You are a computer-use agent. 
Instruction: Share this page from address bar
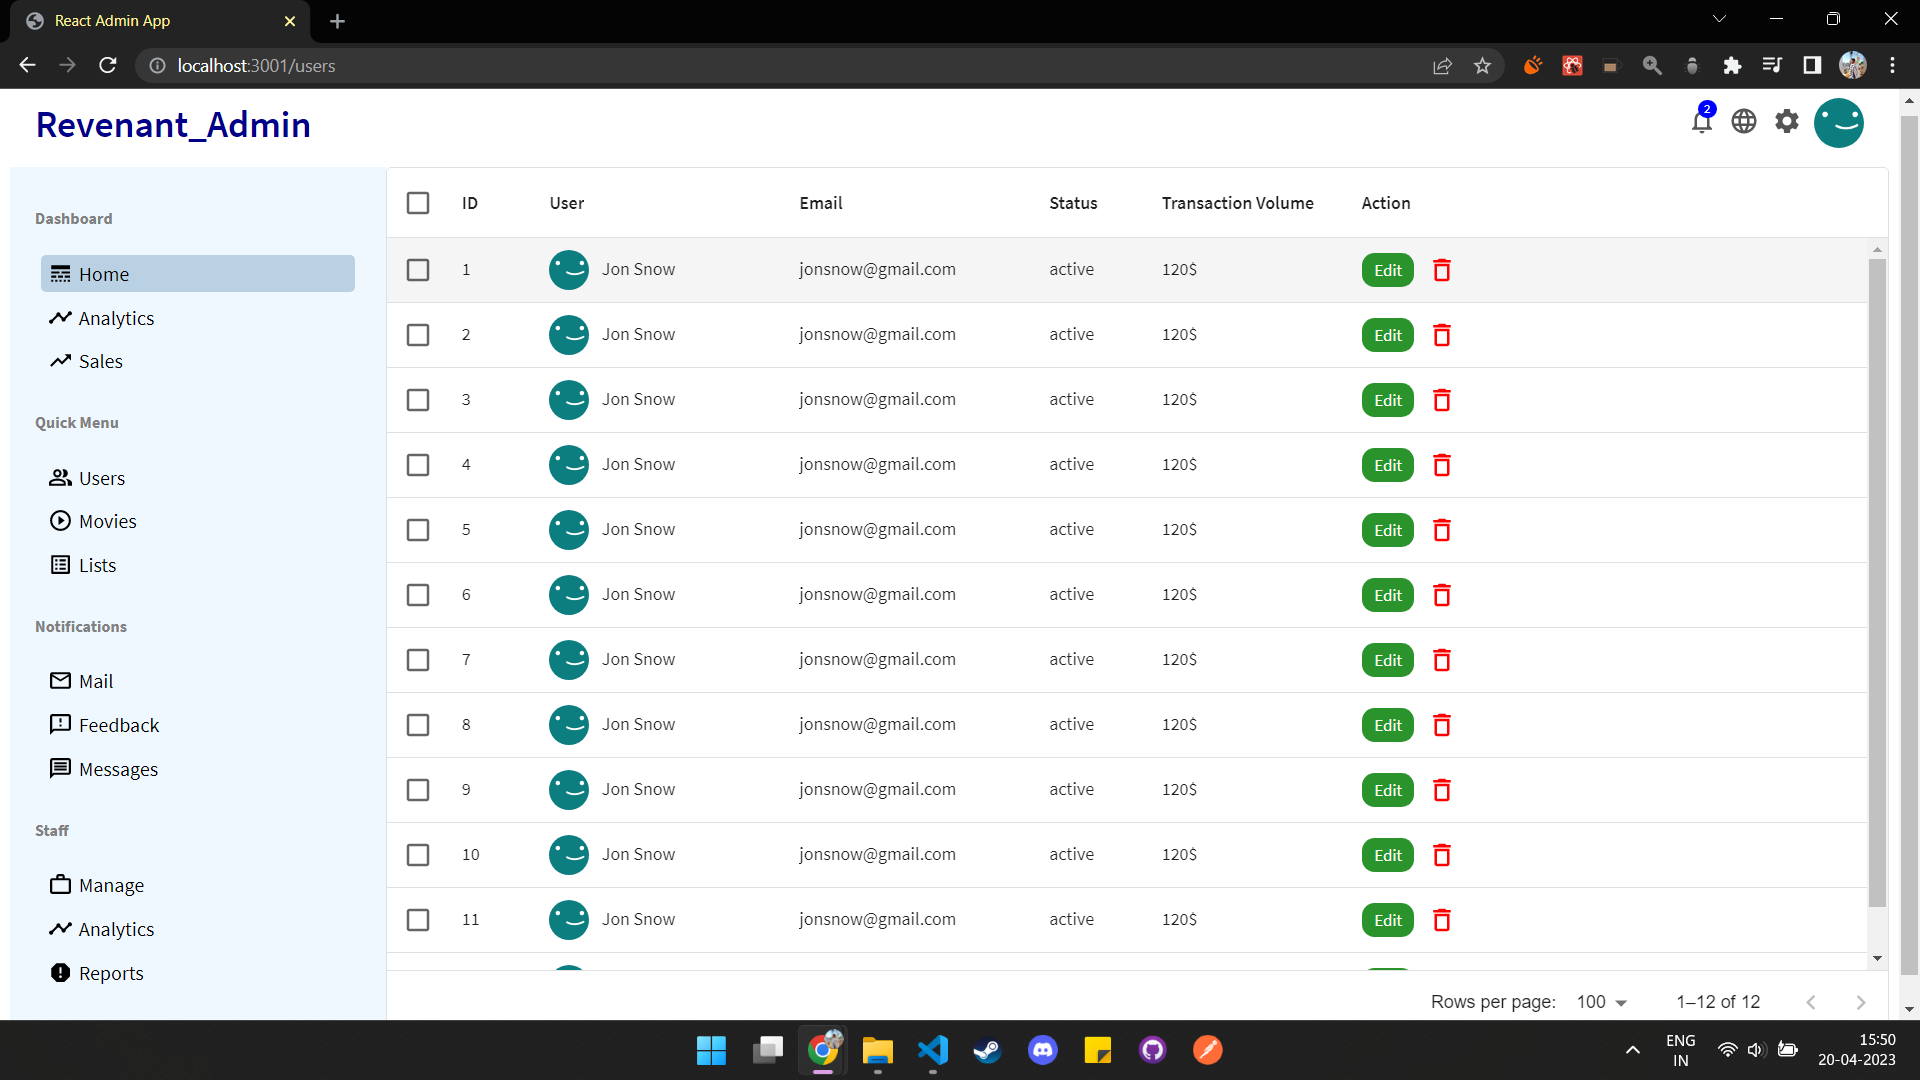tap(1442, 66)
